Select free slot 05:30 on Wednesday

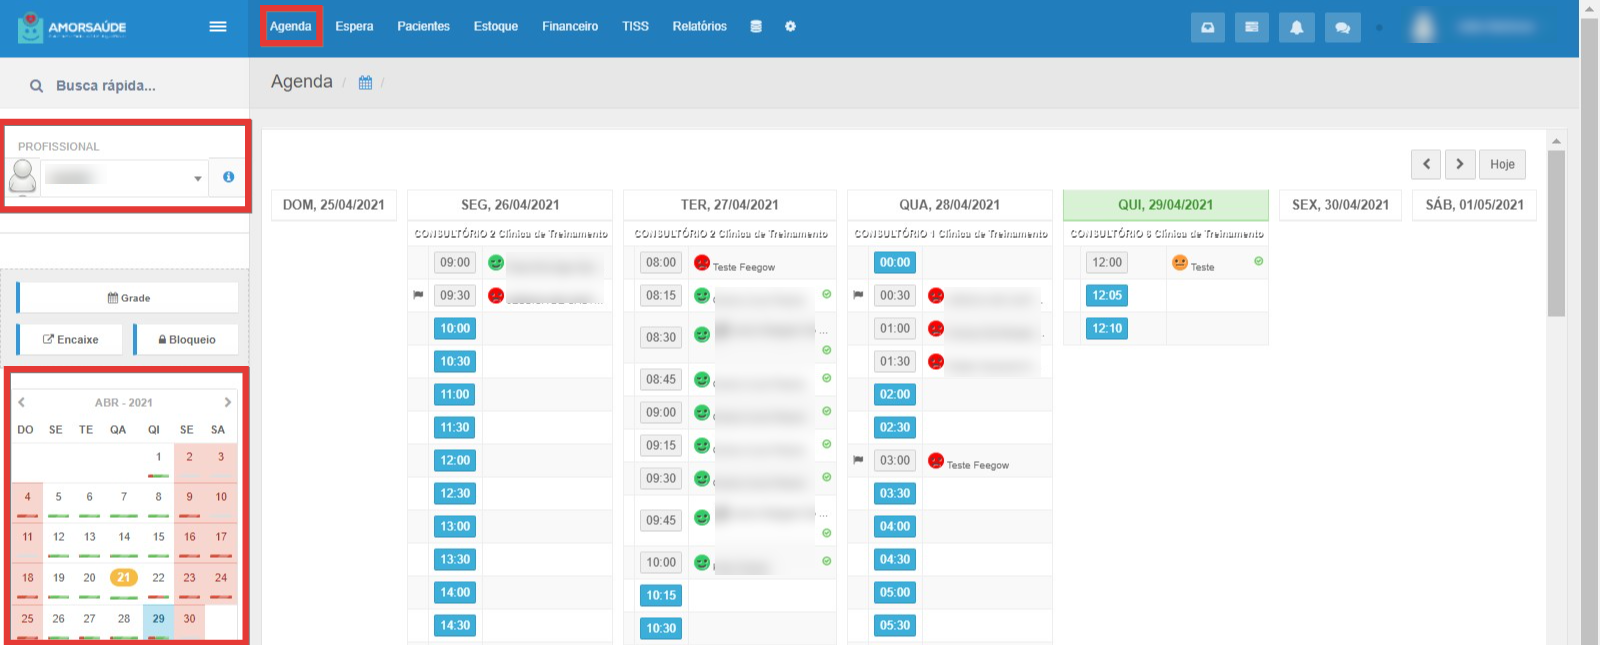(895, 625)
